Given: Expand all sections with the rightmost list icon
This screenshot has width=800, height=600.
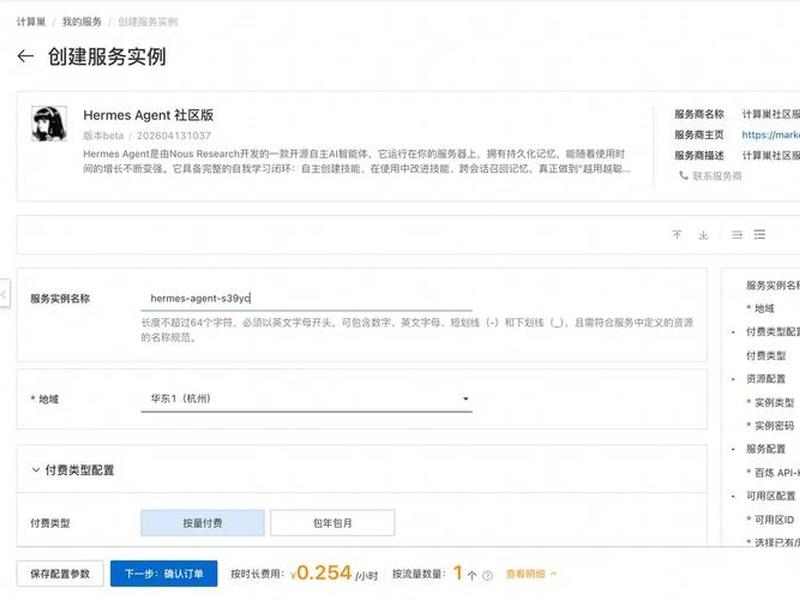Looking at the screenshot, I should click(760, 234).
